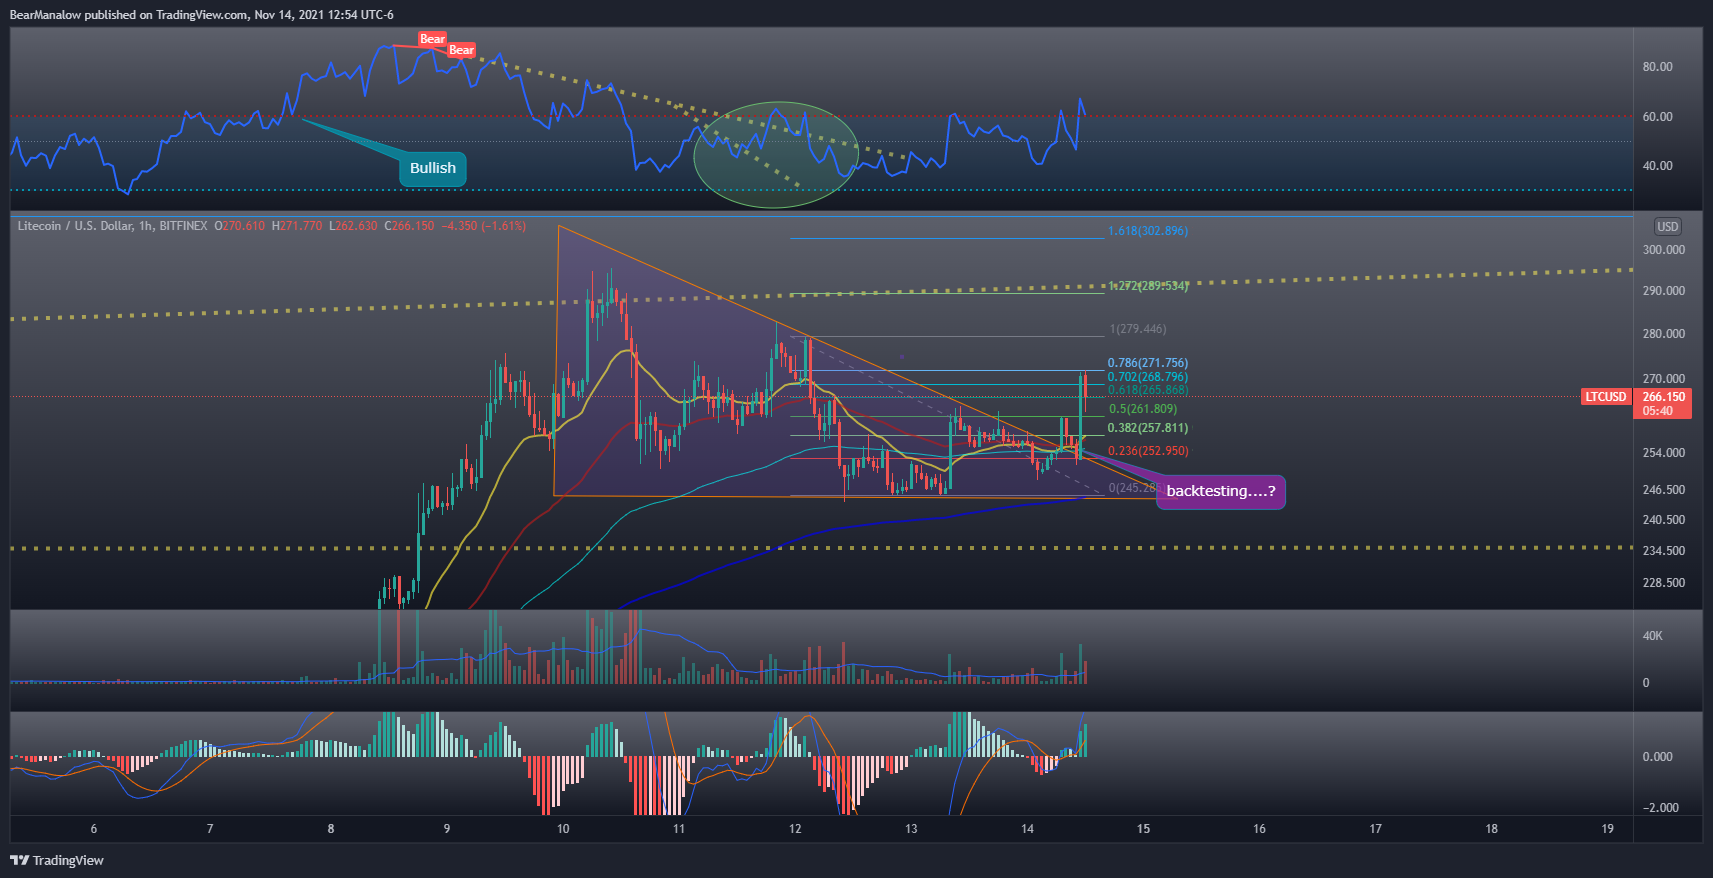Click the USD currency badge

click(x=1668, y=227)
